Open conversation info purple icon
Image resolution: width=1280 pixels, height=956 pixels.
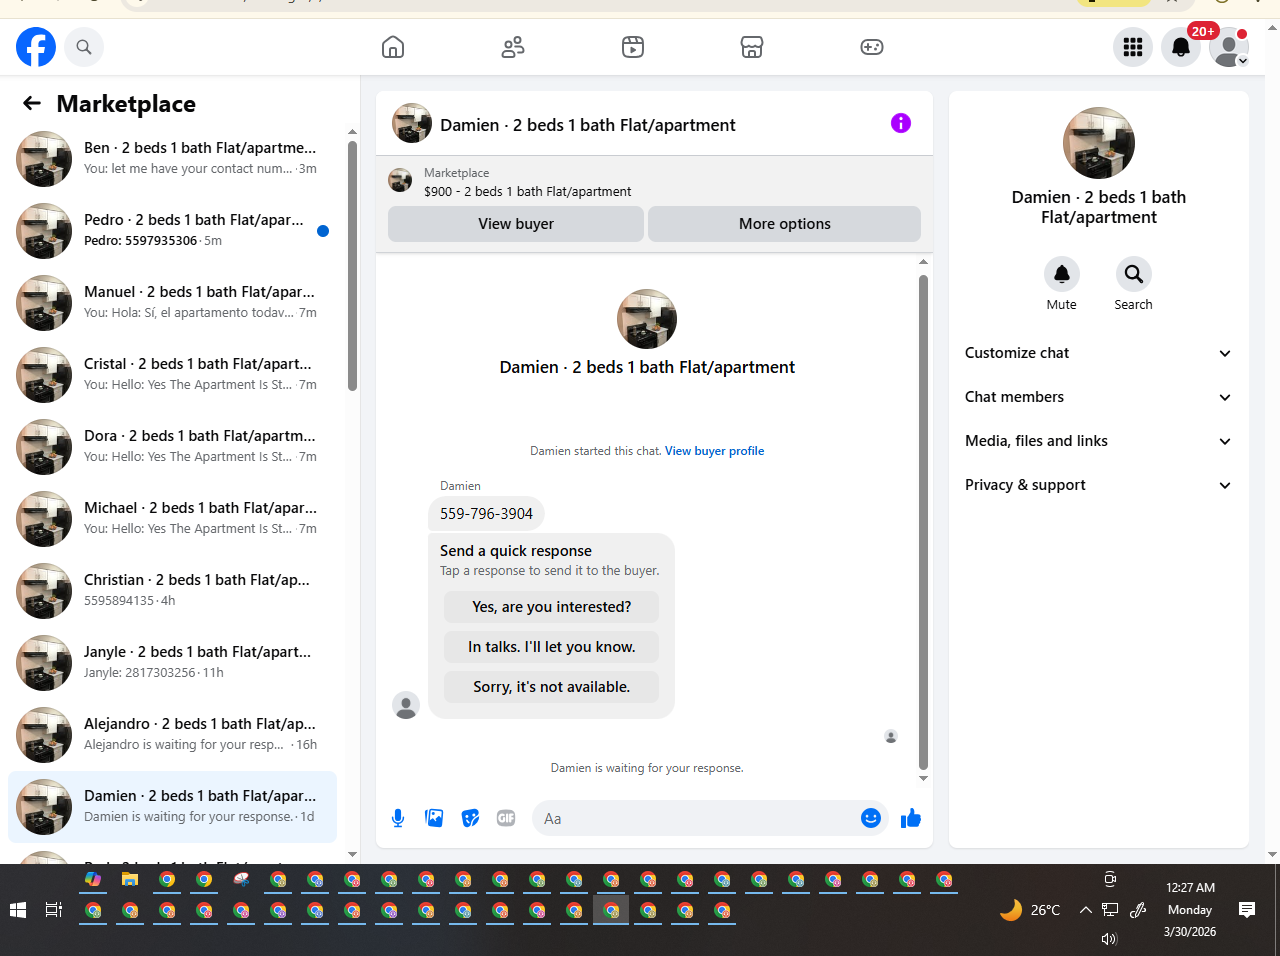coord(901,123)
